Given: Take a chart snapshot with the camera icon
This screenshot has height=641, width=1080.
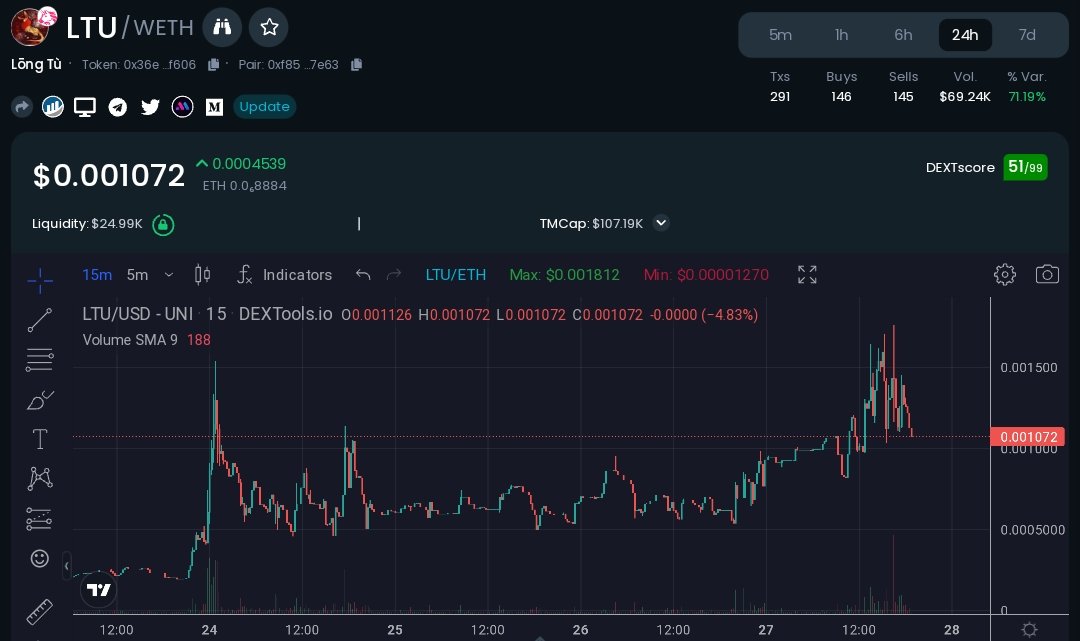Looking at the screenshot, I should point(1047,275).
